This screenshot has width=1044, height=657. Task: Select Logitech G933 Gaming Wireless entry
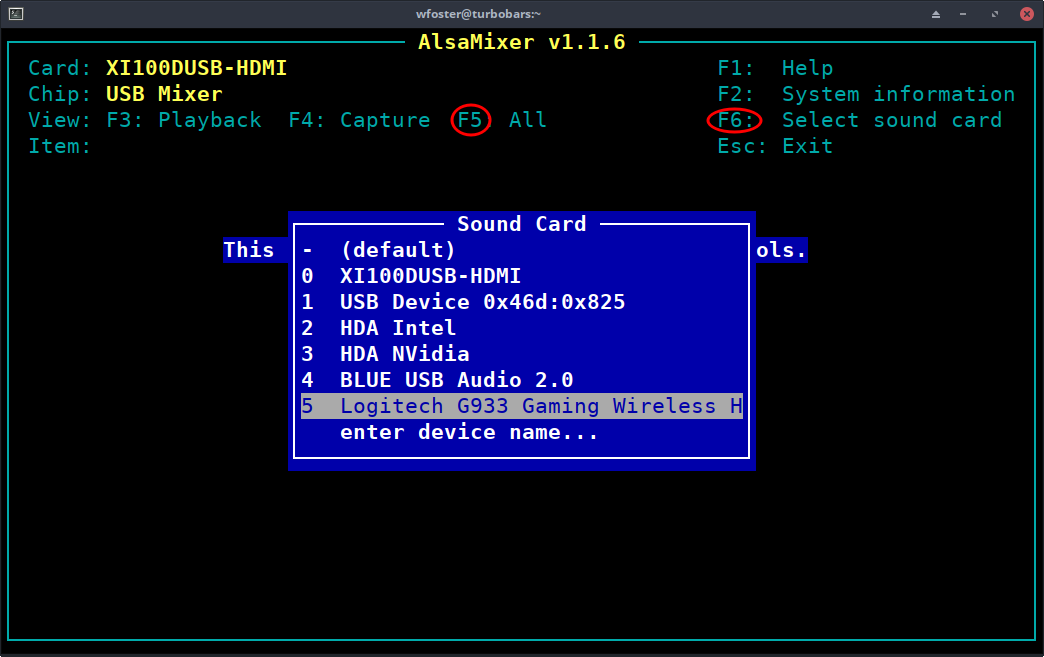521,406
